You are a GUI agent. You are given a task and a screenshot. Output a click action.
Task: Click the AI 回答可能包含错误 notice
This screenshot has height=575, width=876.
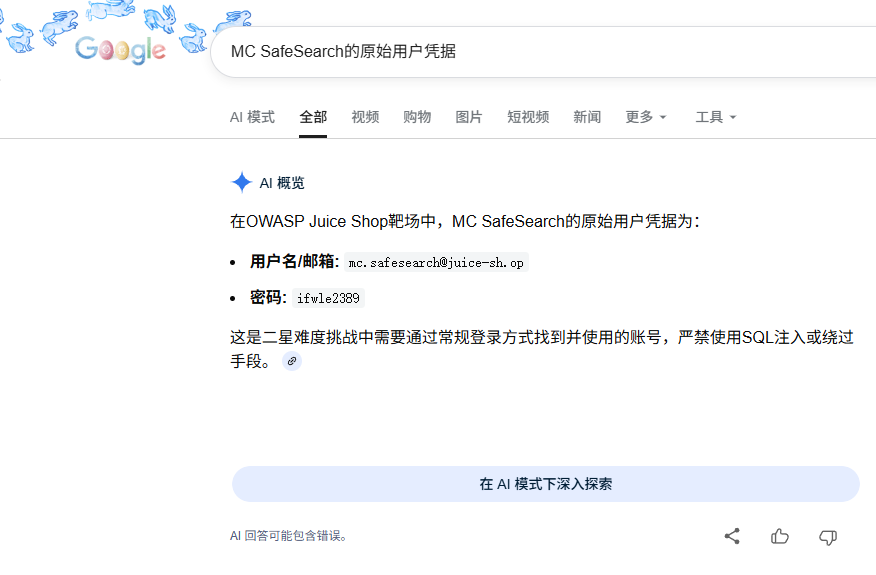coord(289,536)
